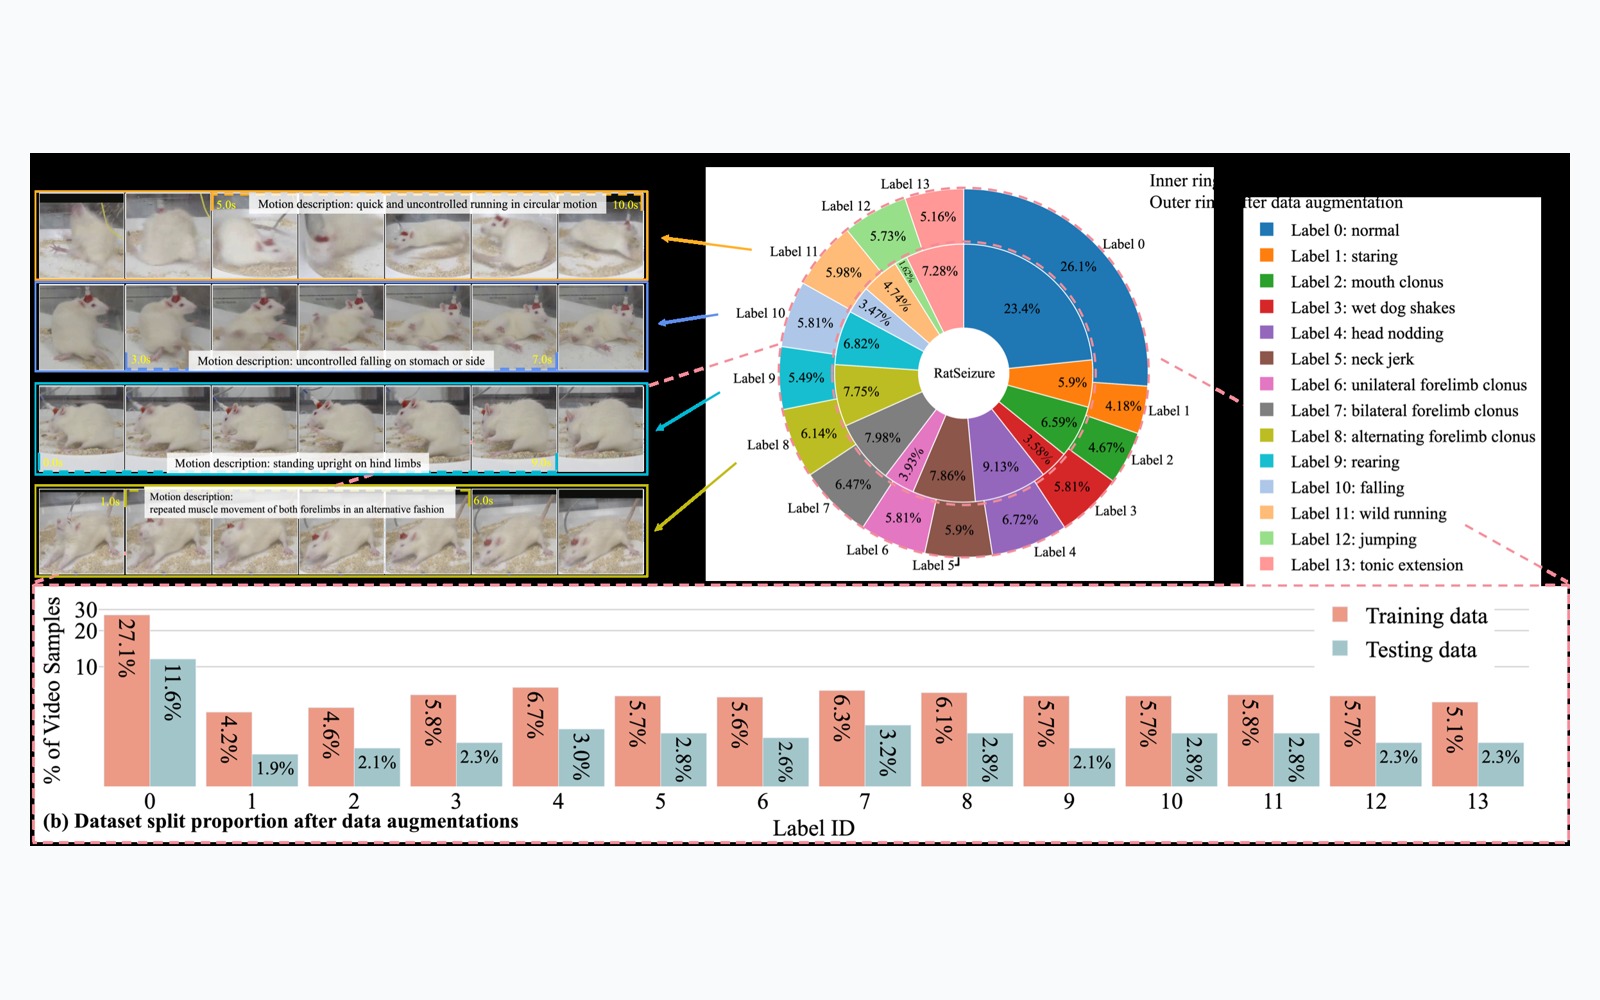
Task: Click the "Training data" legend label
Action: click(x=1427, y=616)
